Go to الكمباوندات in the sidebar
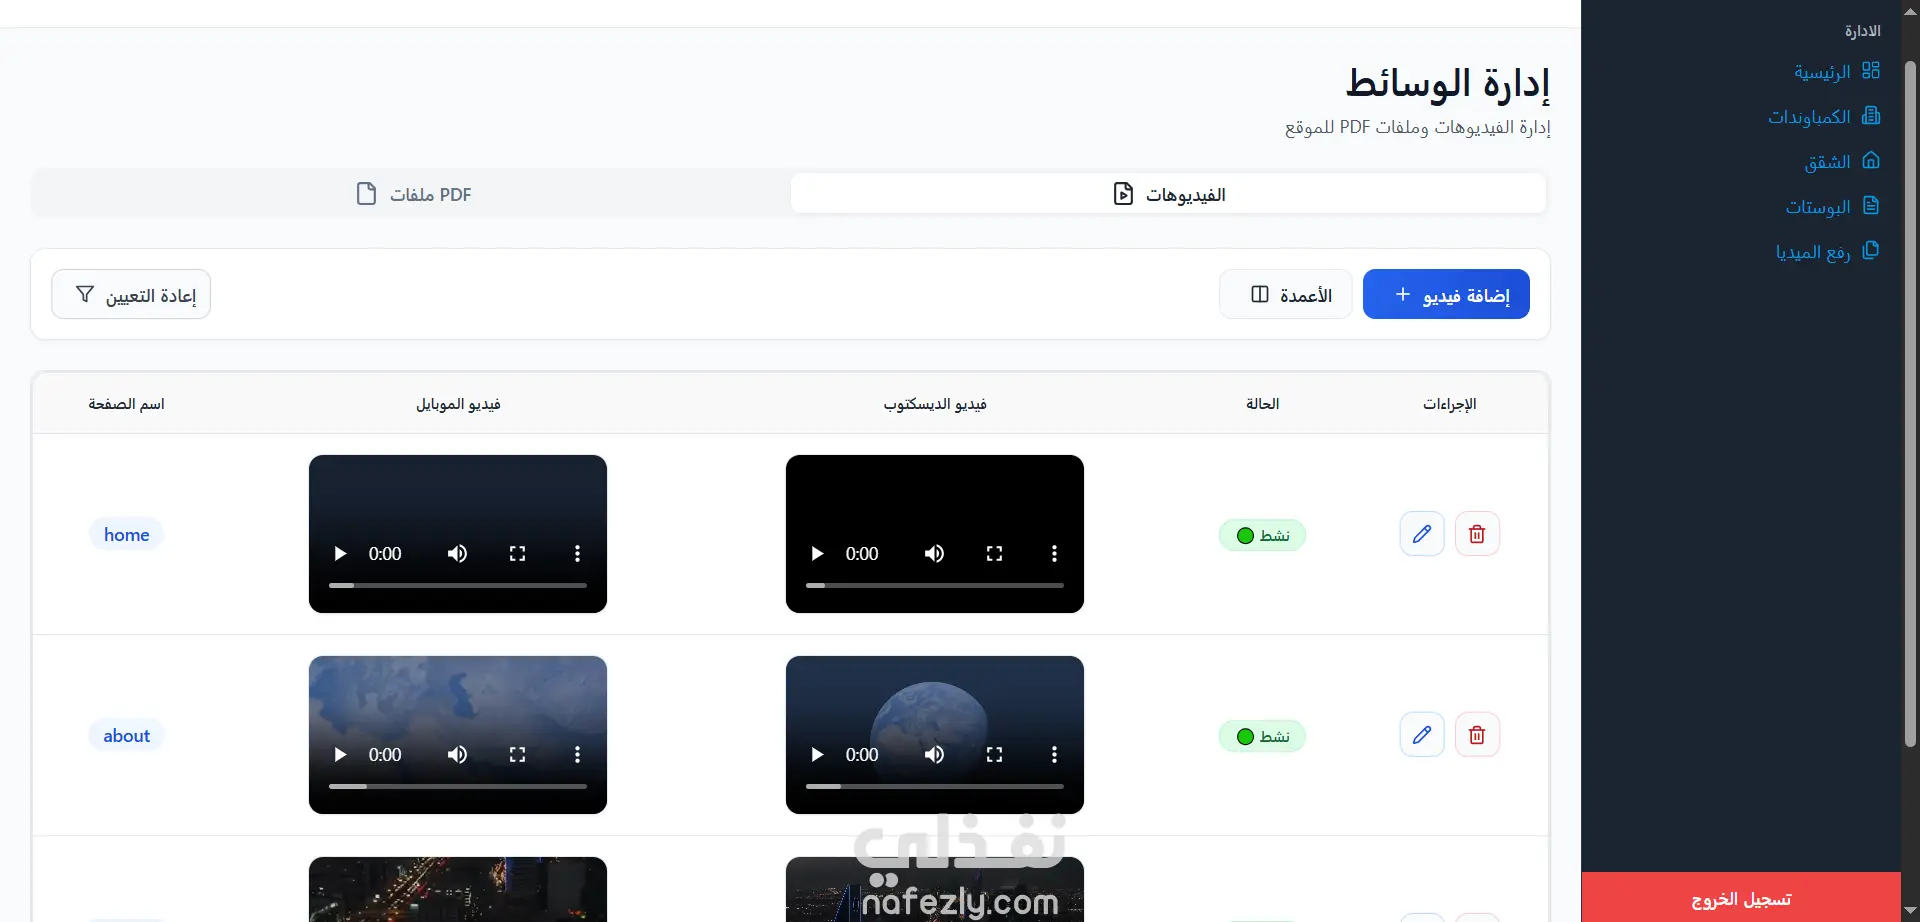 click(1824, 117)
